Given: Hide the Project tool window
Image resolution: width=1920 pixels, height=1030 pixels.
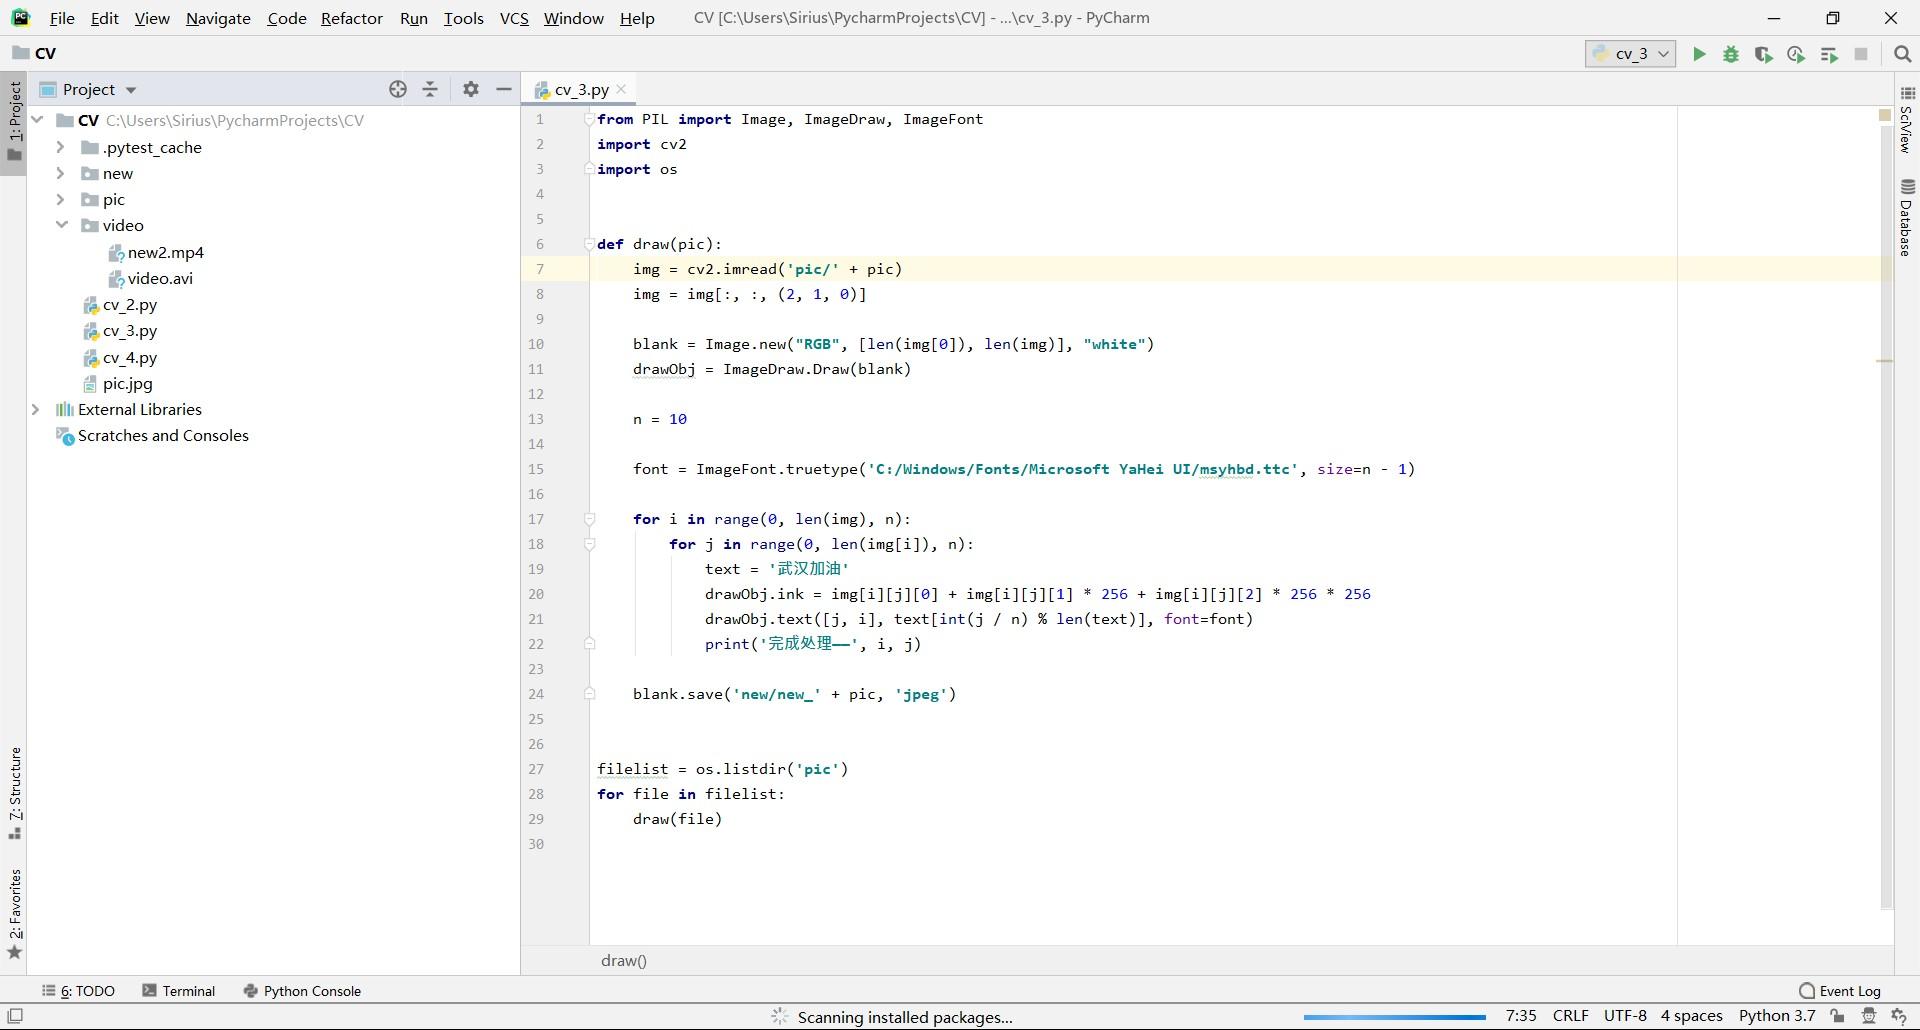Looking at the screenshot, I should (x=504, y=89).
